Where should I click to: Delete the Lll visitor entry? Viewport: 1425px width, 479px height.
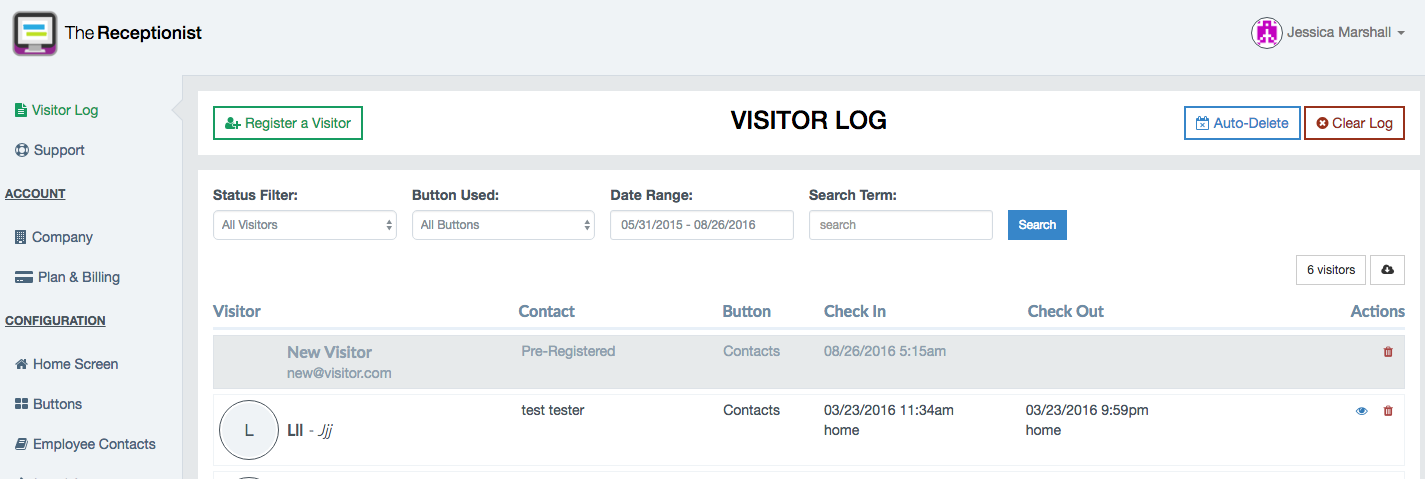click(1388, 411)
